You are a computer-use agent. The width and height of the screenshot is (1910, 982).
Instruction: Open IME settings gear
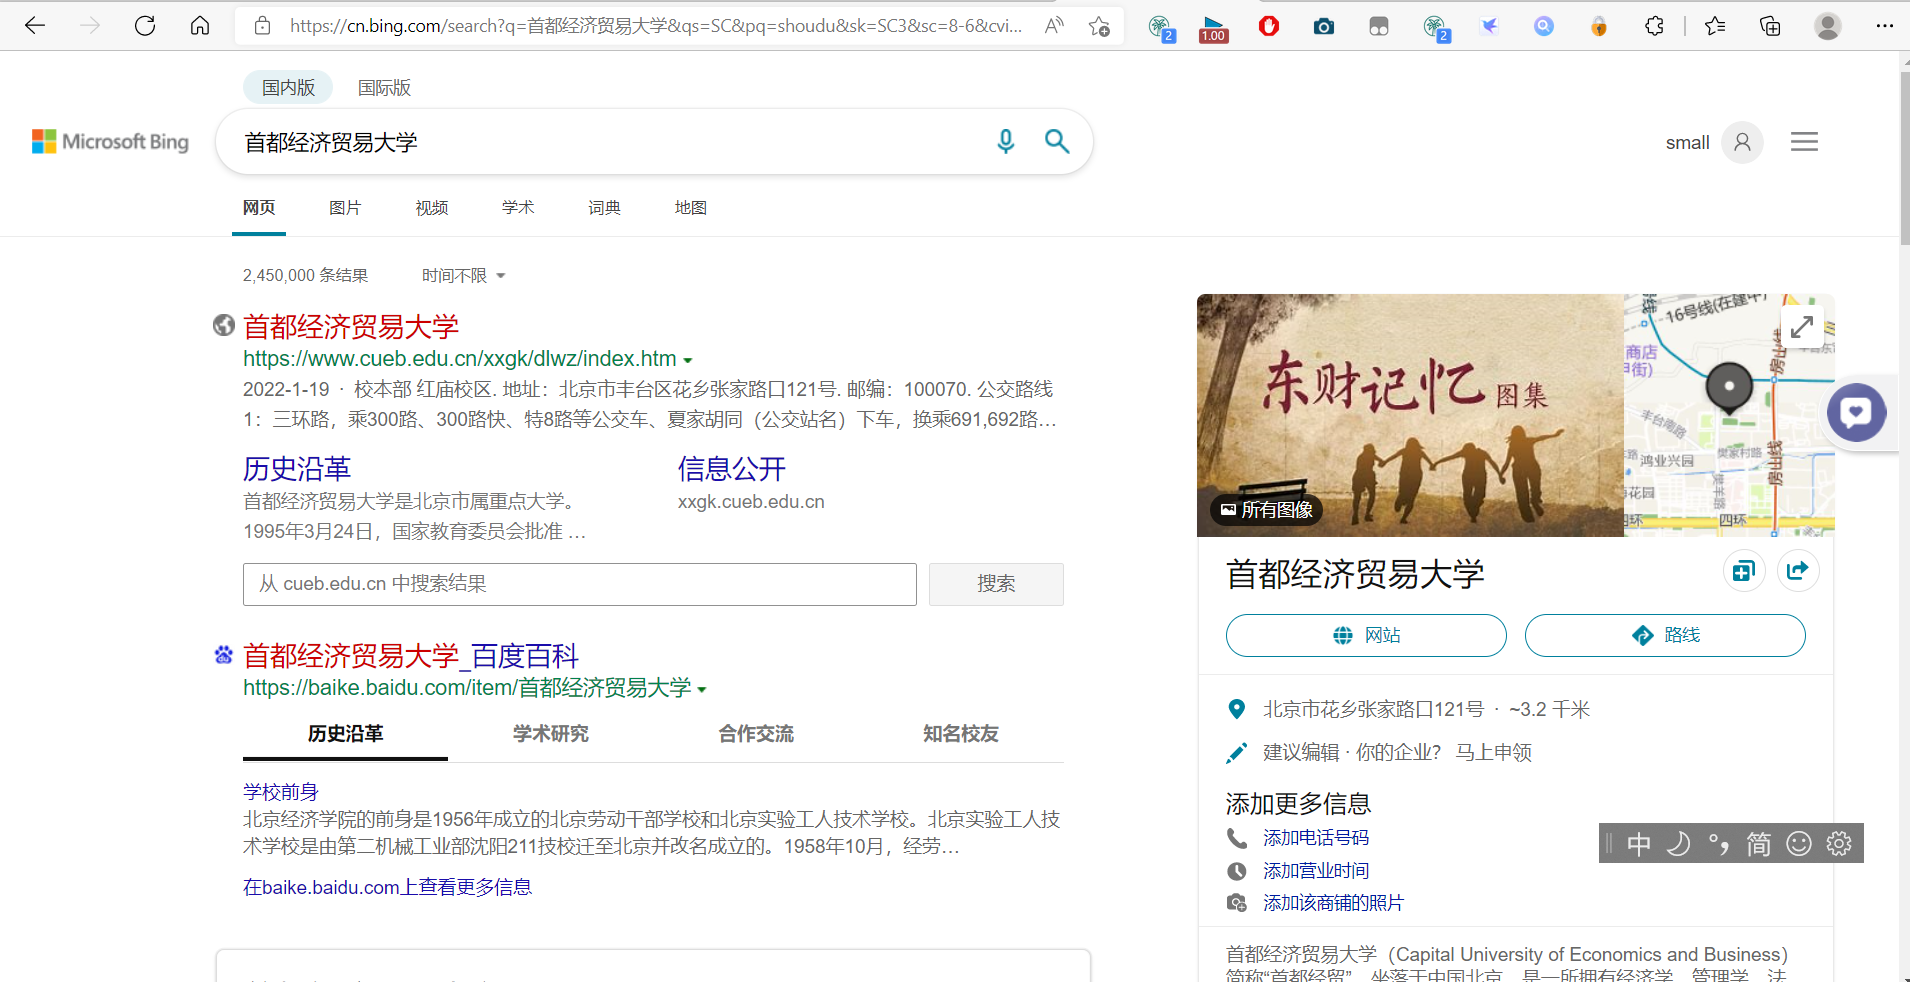point(1839,844)
